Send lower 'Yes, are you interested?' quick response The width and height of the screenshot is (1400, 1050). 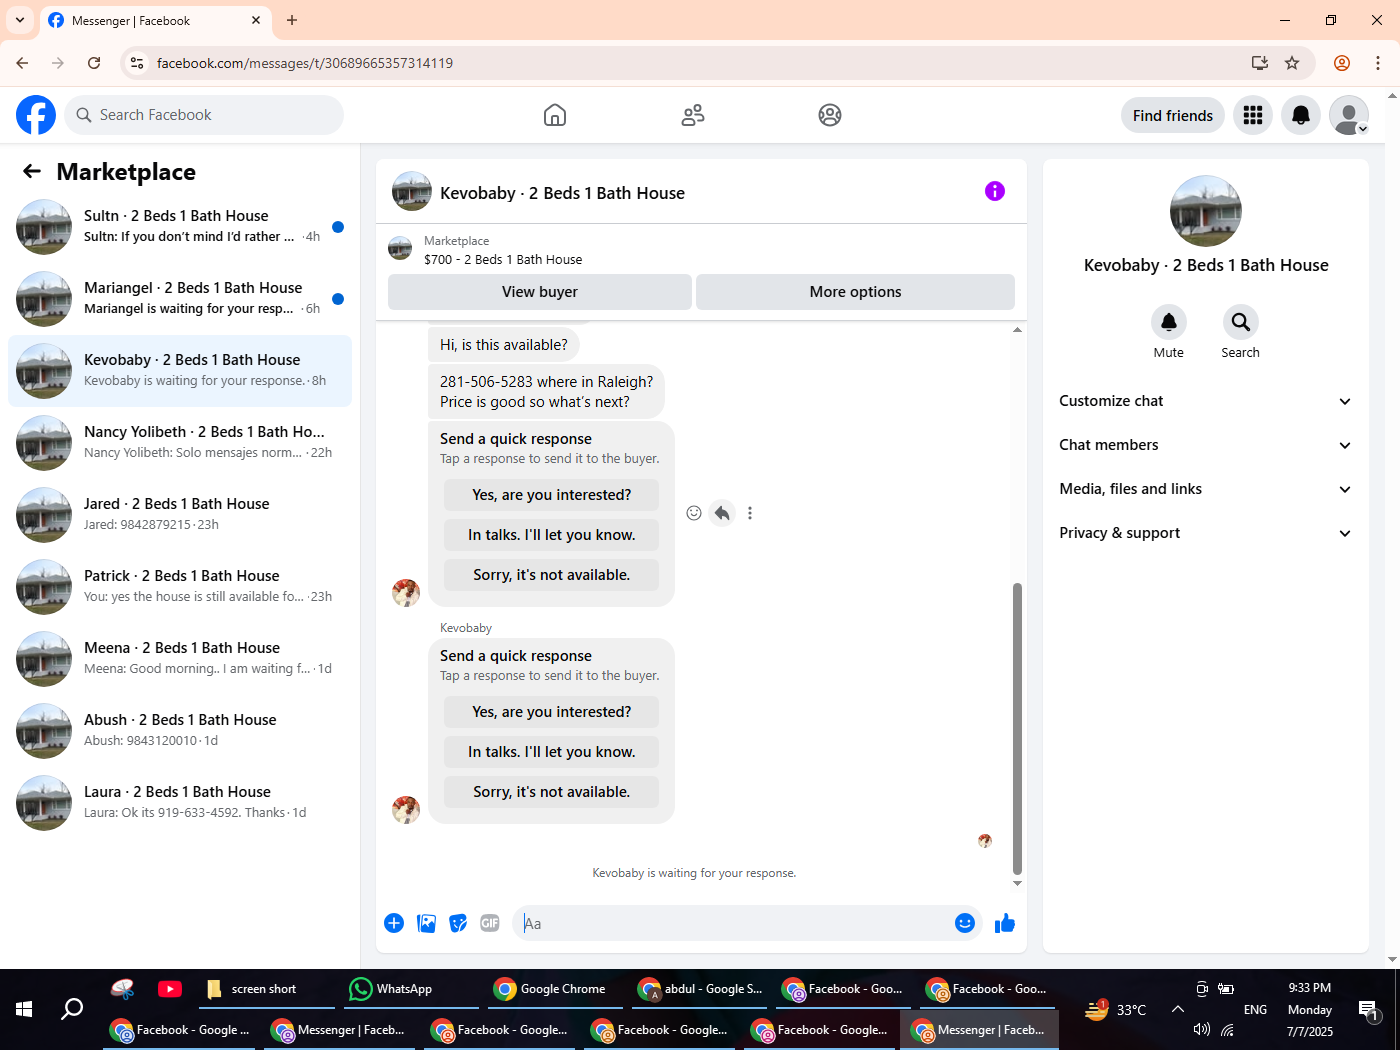[x=552, y=712]
